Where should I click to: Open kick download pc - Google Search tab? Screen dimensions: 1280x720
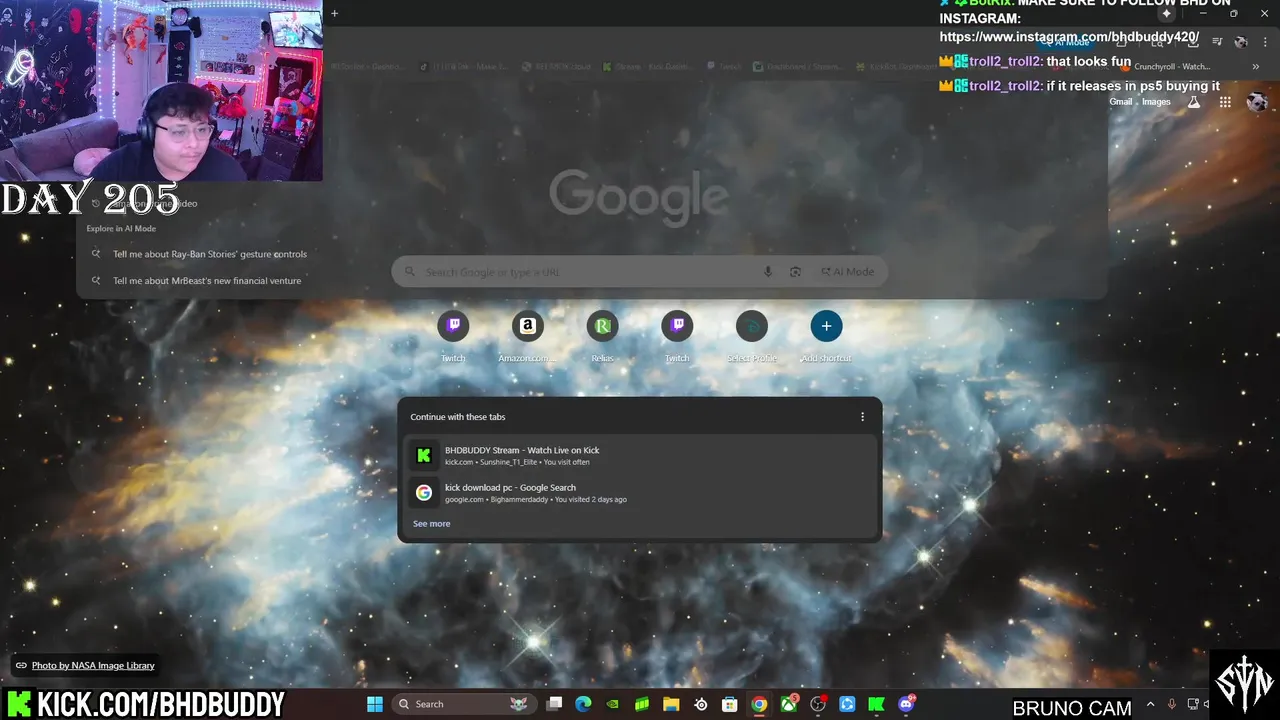point(640,493)
